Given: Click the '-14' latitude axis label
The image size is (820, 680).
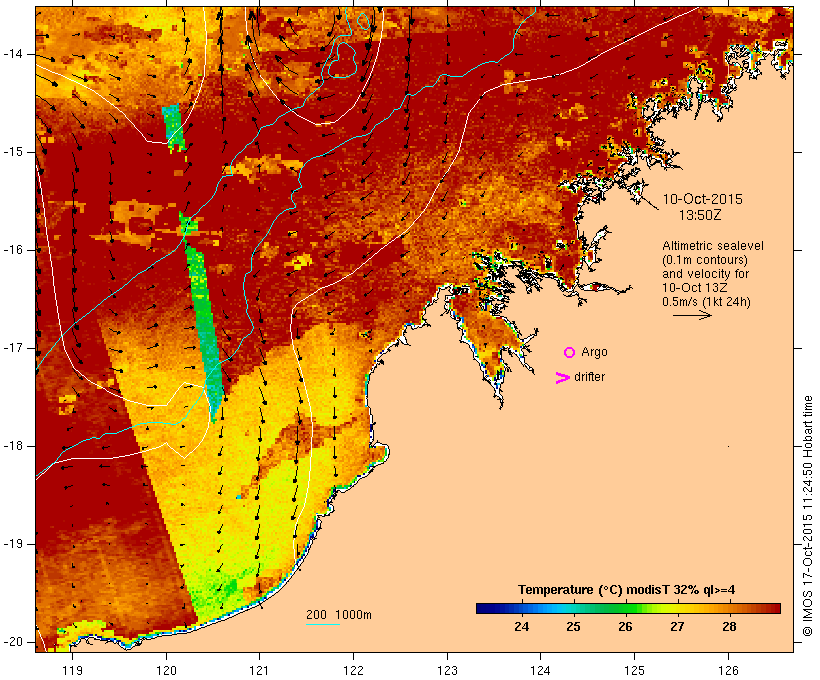Looking at the screenshot, I should pos(12,54).
